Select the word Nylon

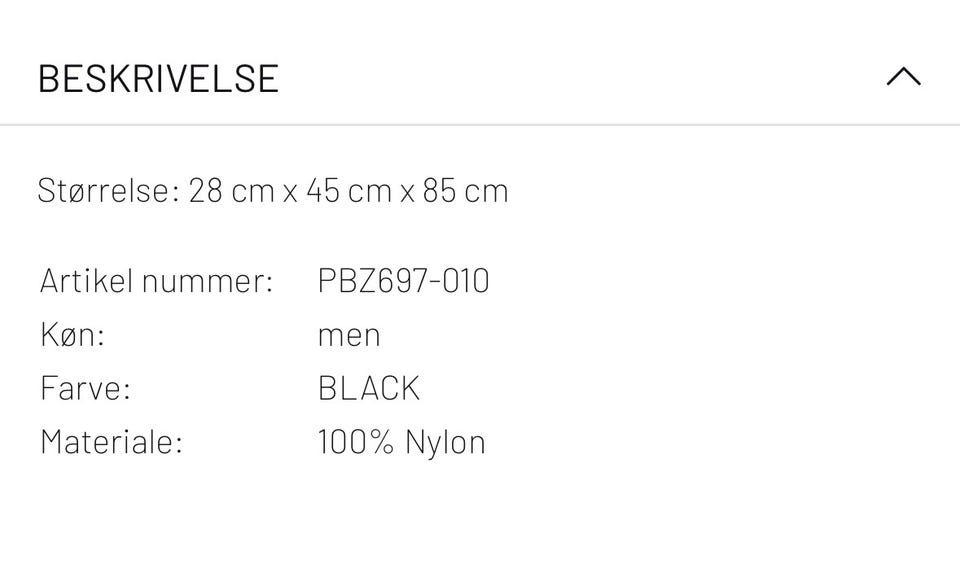click(445, 441)
